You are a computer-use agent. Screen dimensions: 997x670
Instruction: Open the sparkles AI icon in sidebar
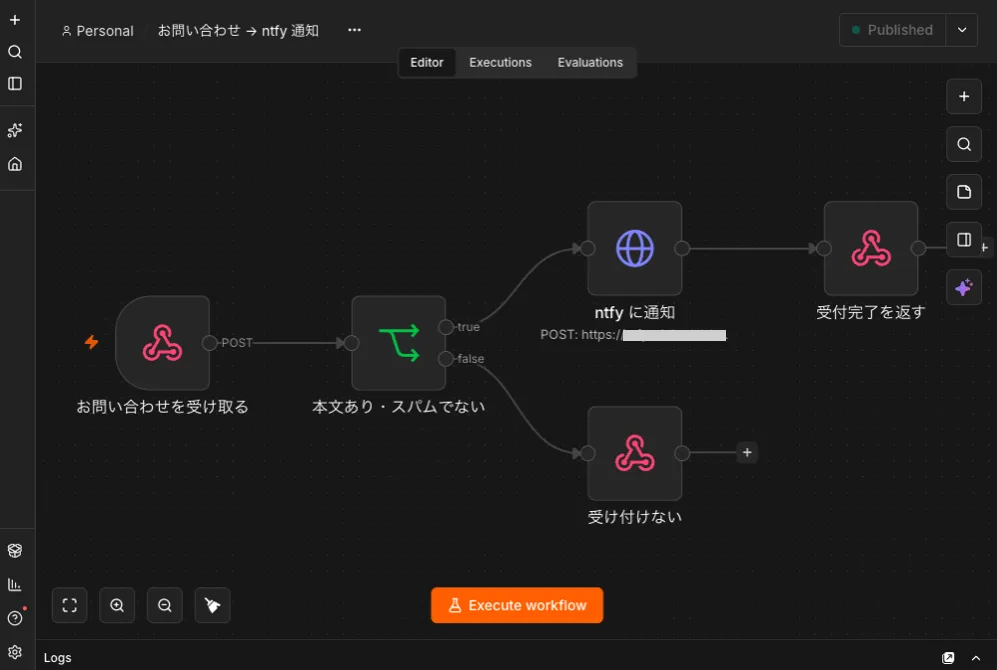[15, 130]
